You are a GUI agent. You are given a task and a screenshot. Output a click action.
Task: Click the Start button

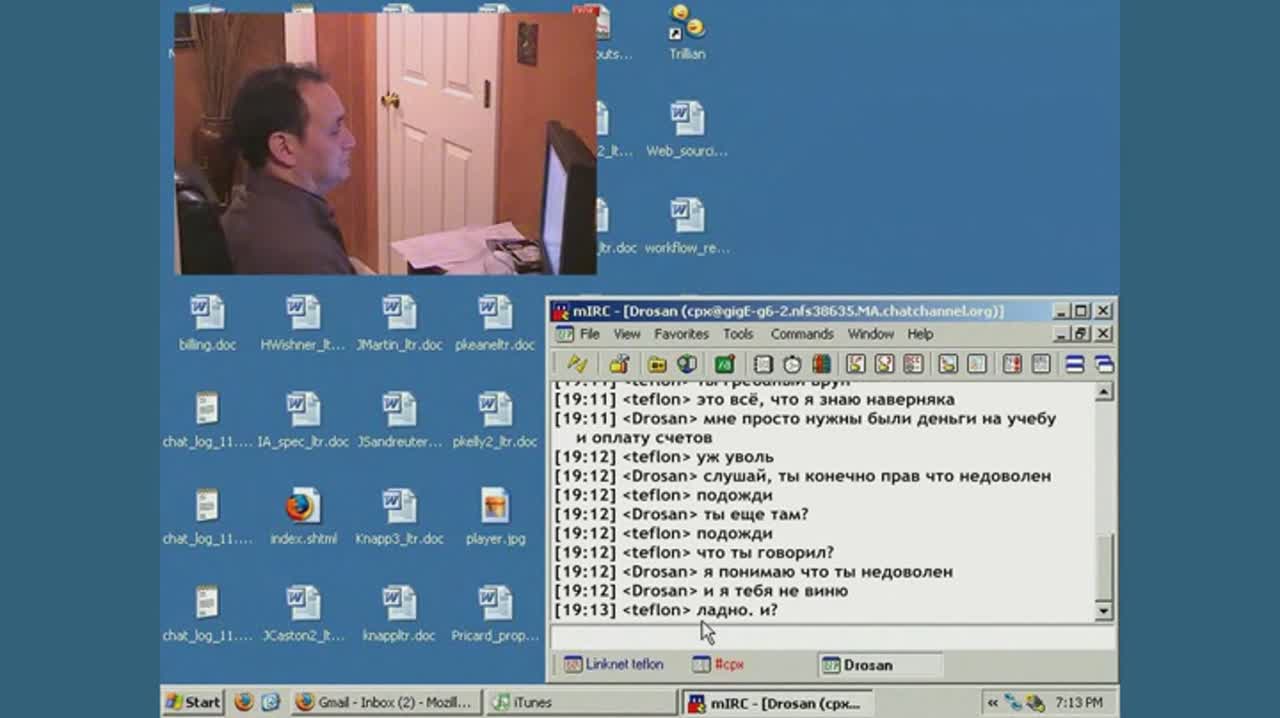point(193,702)
